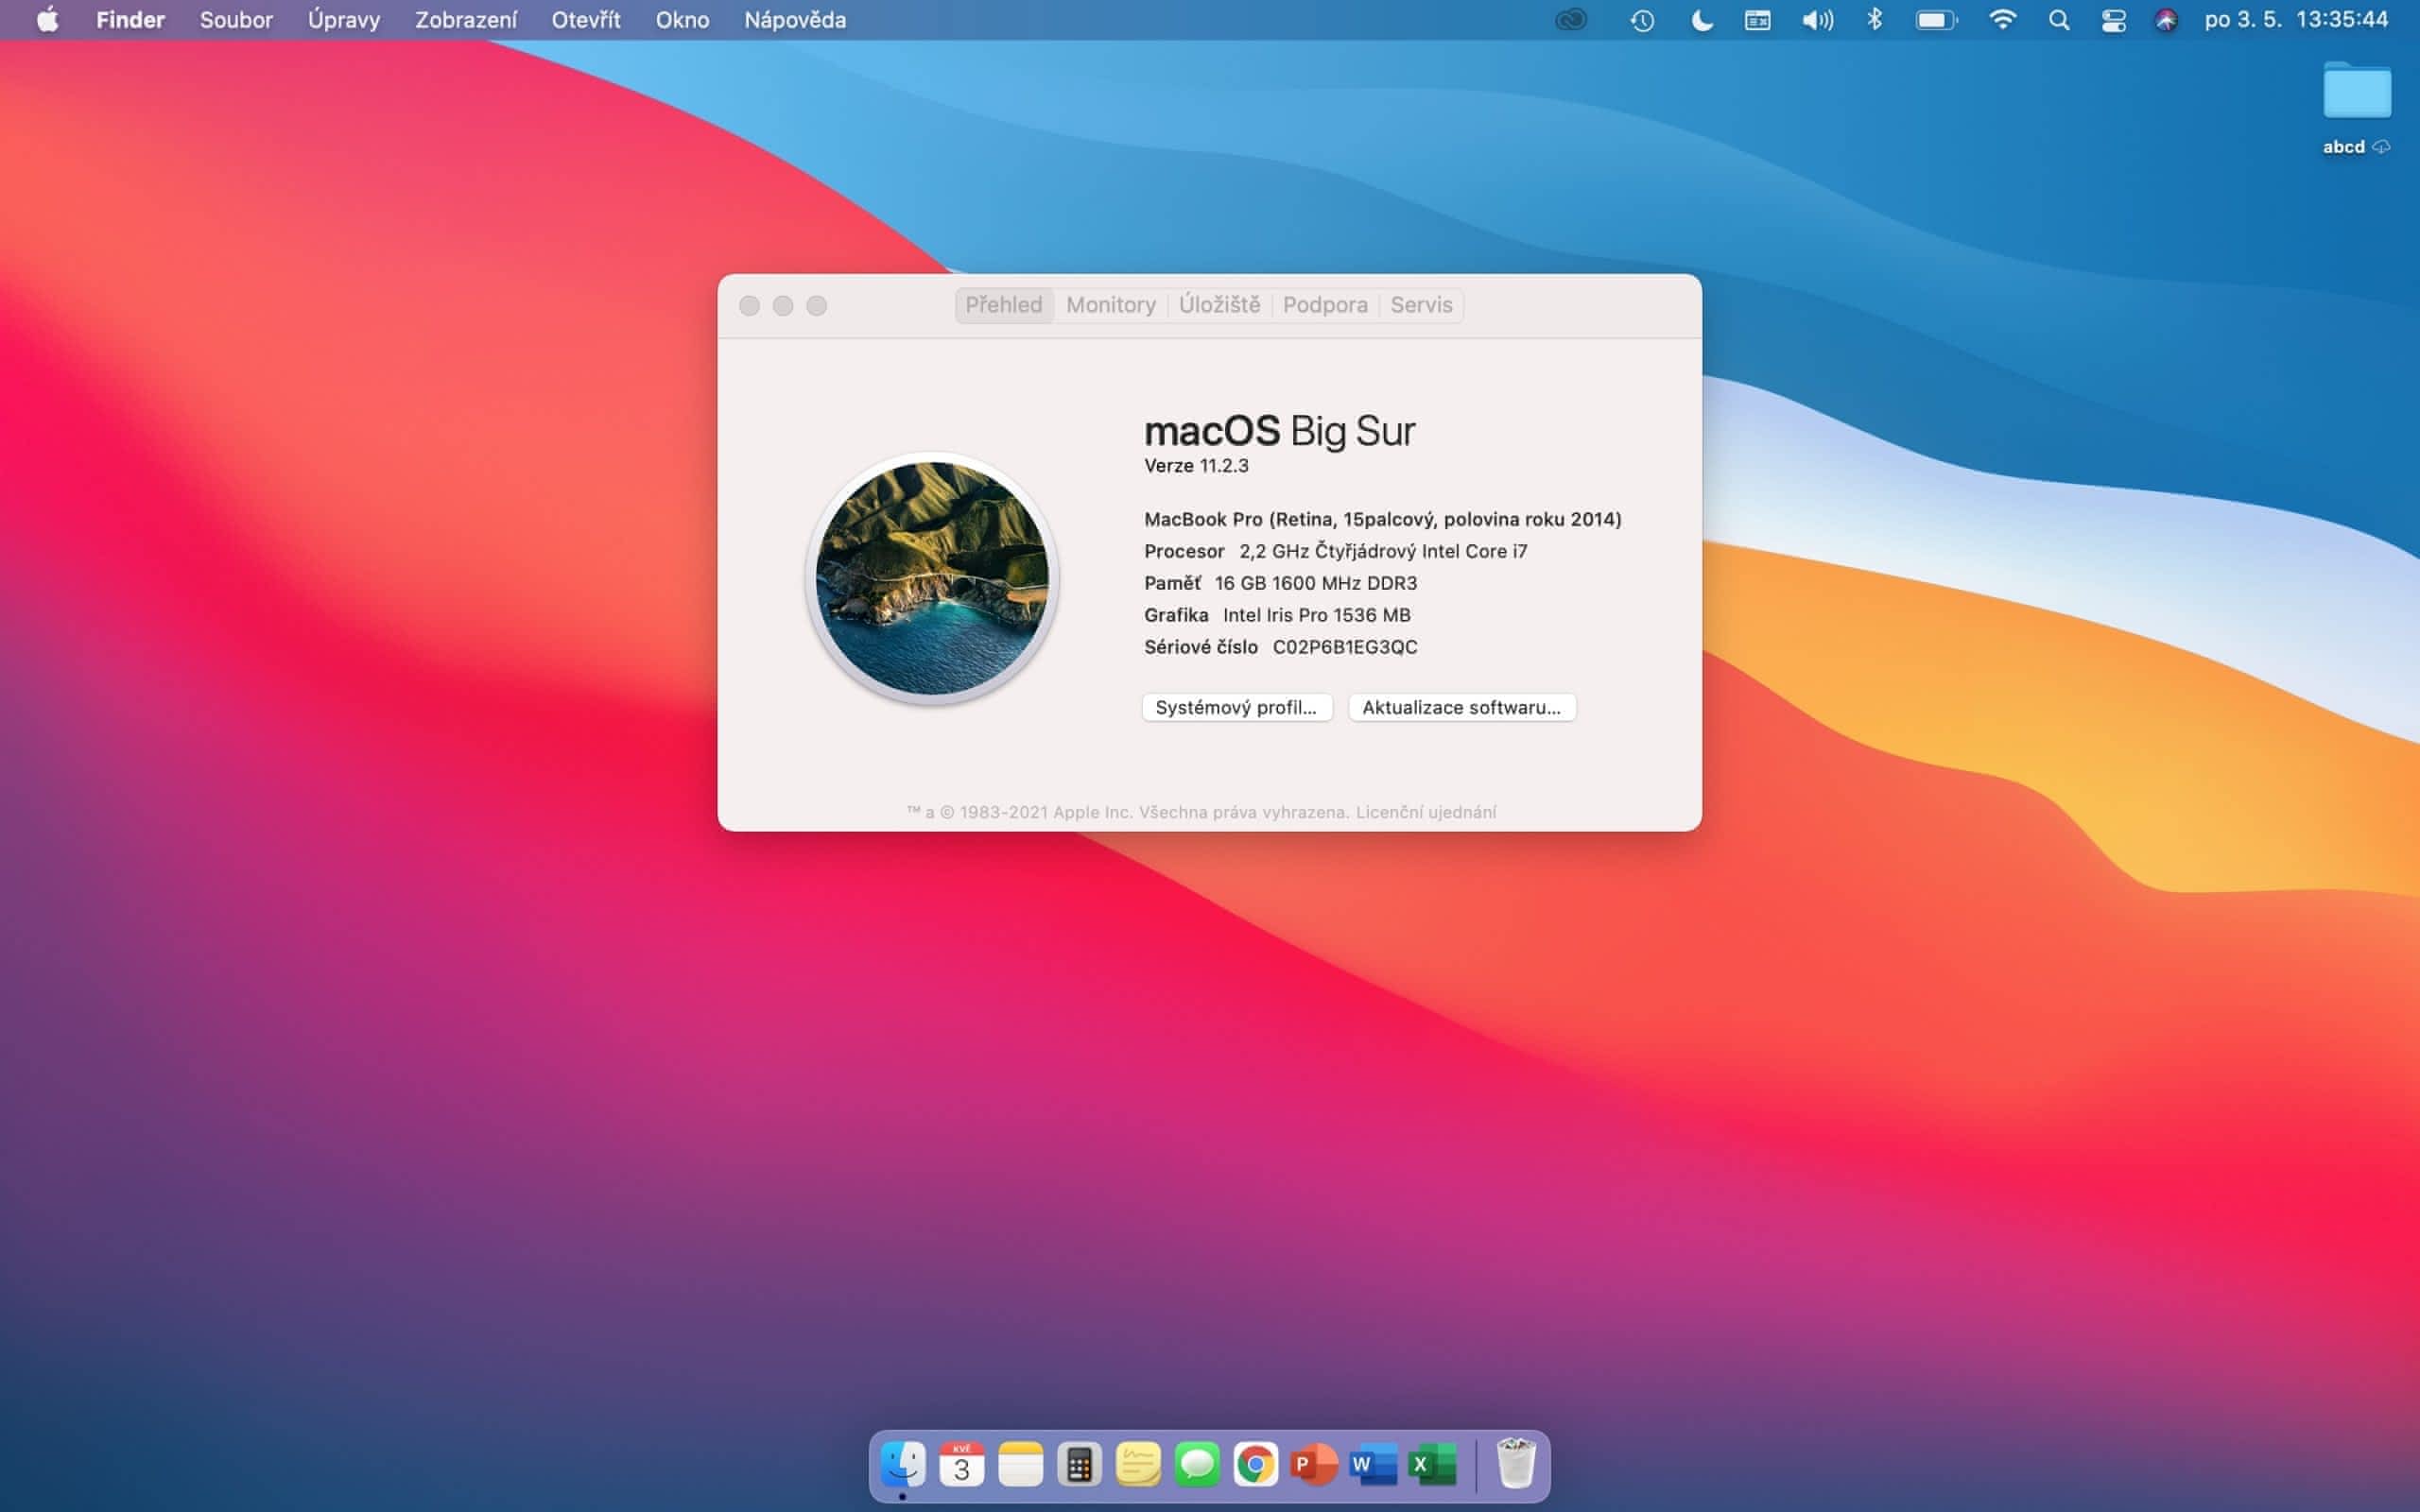Image resolution: width=2420 pixels, height=1512 pixels.
Task: Expand the volume menu bar control
Action: tap(1817, 20)
